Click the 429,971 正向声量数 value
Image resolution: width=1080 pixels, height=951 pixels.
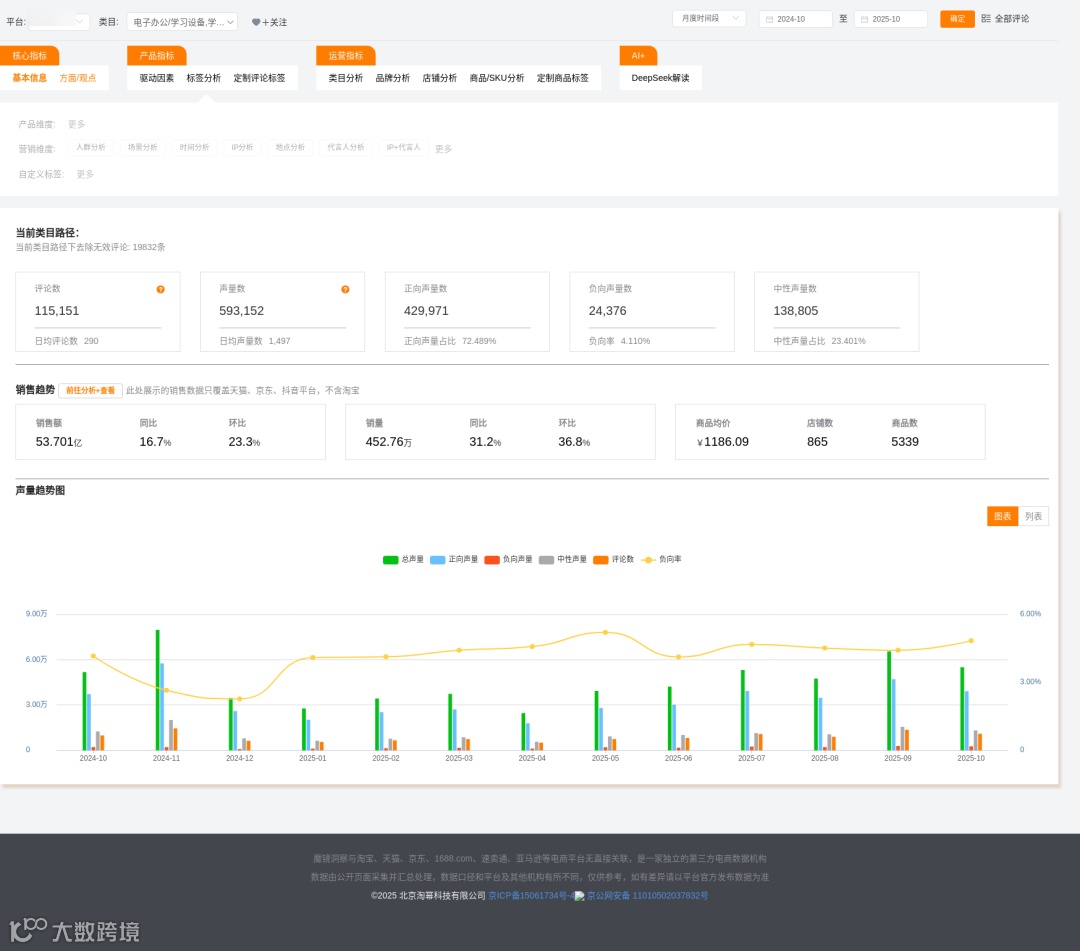(x=426, y=311)
